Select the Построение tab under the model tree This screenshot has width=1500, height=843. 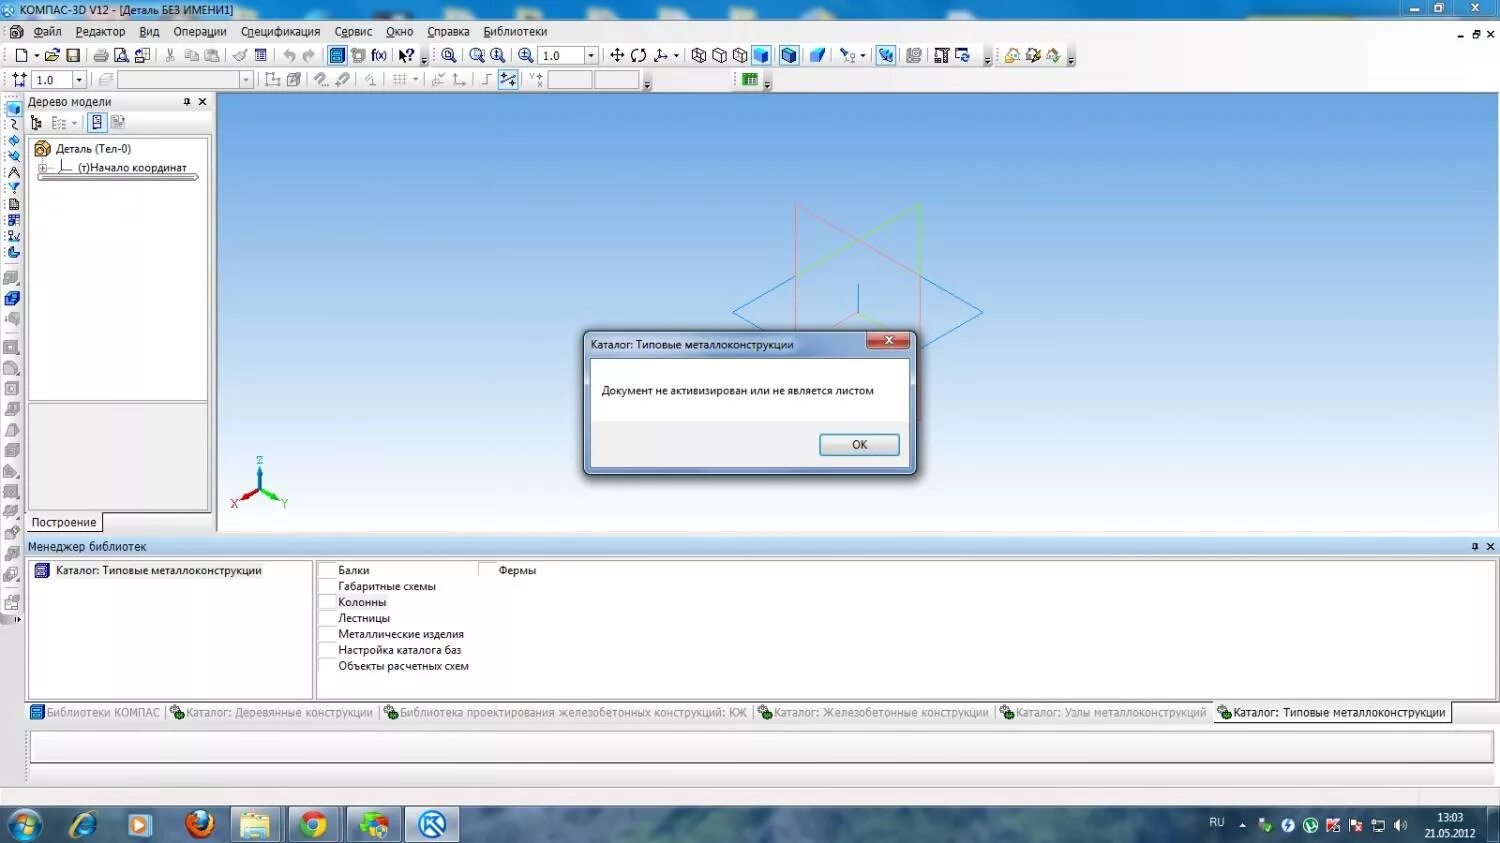click(64, 523)
